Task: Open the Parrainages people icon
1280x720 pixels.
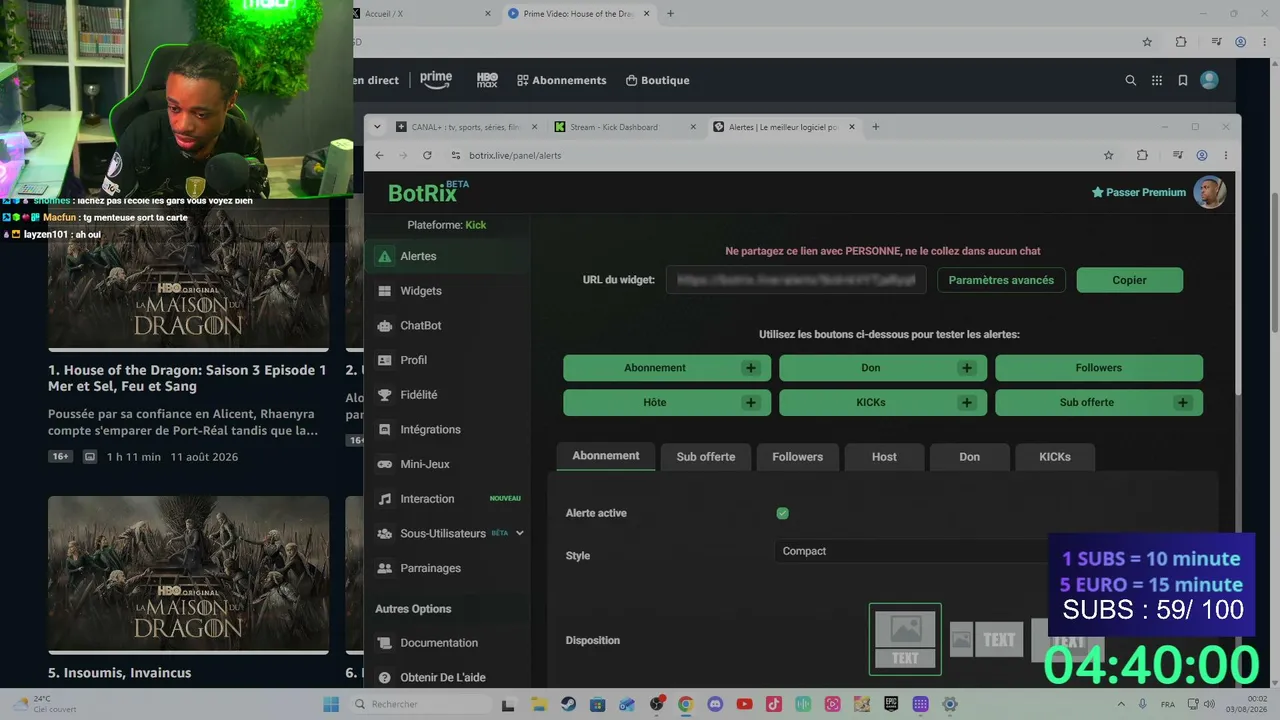Action: tap(384, 568)
